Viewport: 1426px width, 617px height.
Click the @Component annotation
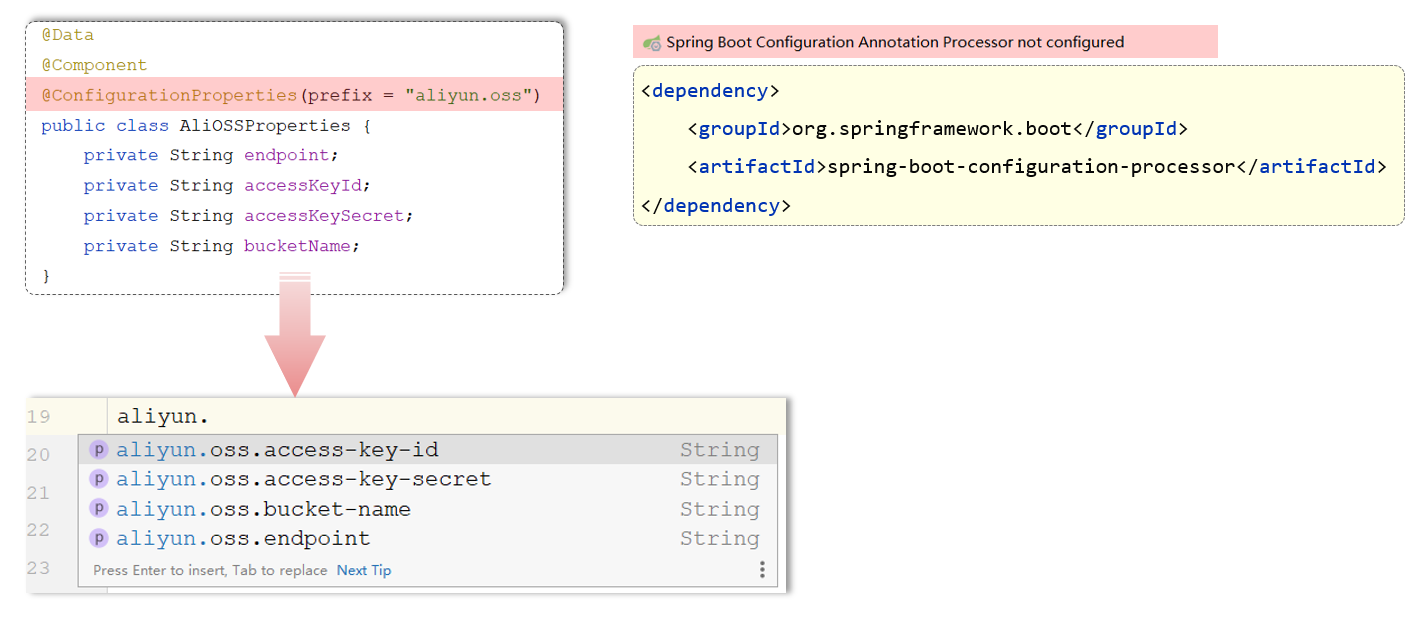pos(94,65)
